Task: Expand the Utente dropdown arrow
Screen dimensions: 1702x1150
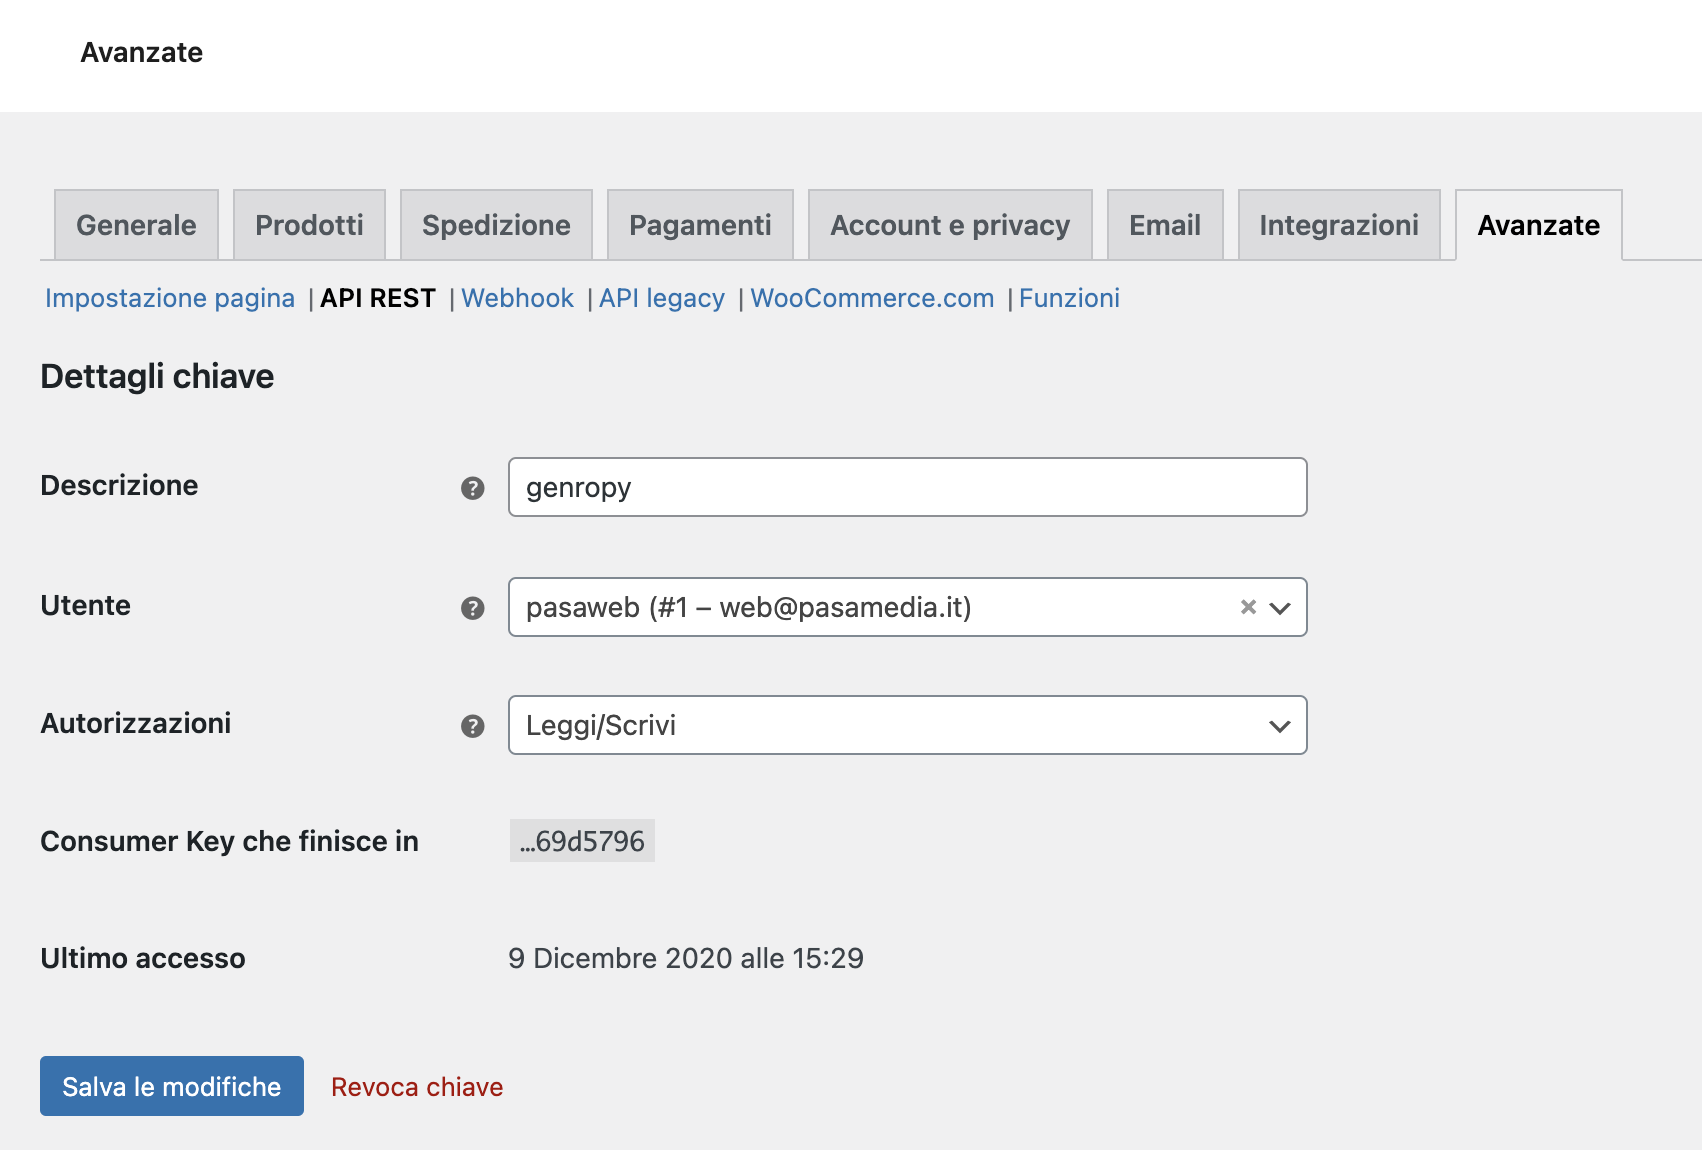Action: [1280, 608]
